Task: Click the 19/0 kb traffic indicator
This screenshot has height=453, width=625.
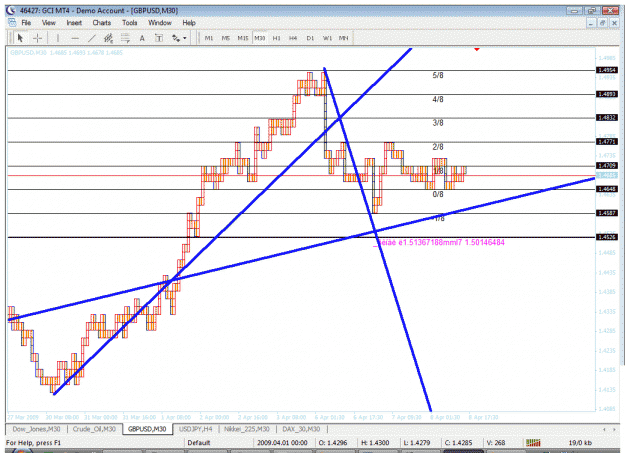Action: tap(580, 443)
